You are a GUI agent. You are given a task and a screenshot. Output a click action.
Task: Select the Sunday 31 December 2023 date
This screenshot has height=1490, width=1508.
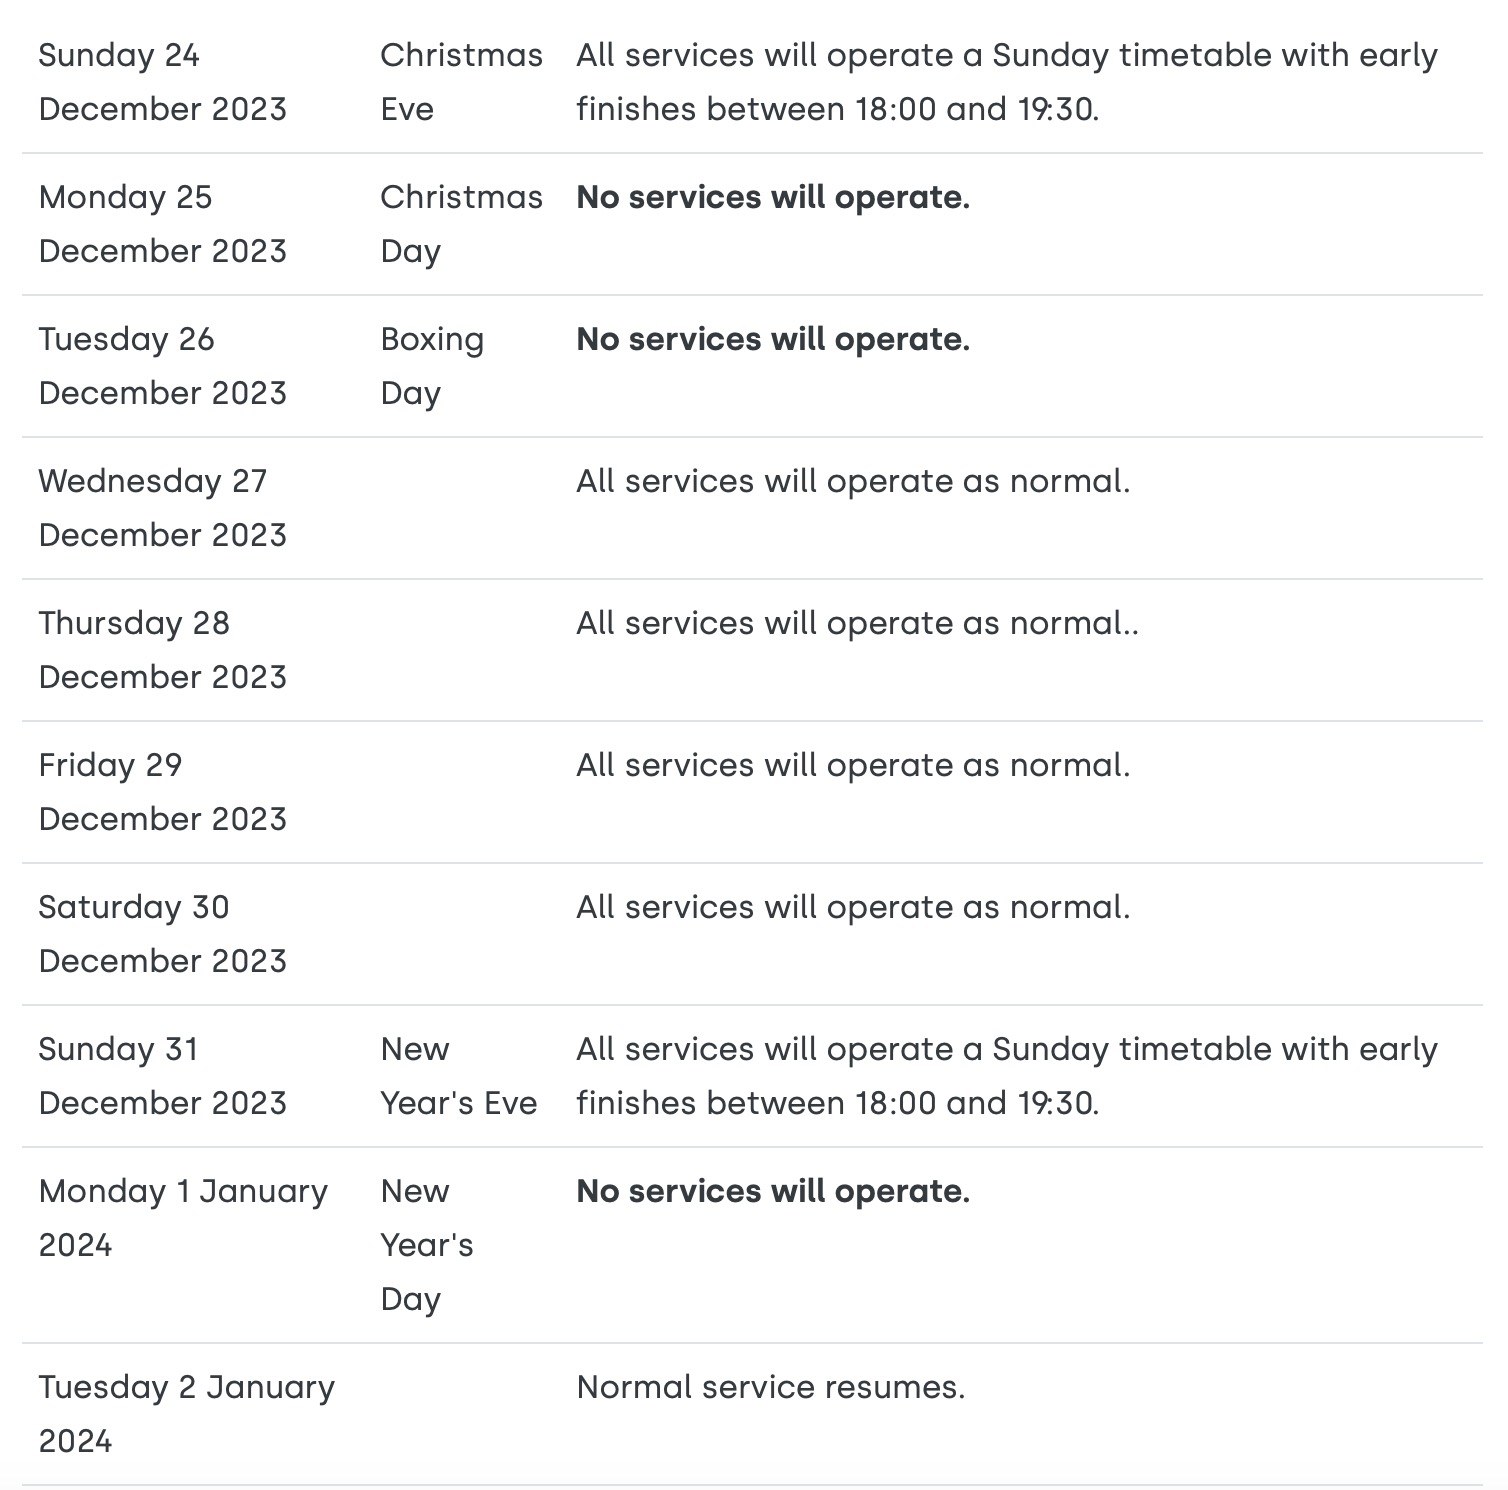pos(162,1076)
